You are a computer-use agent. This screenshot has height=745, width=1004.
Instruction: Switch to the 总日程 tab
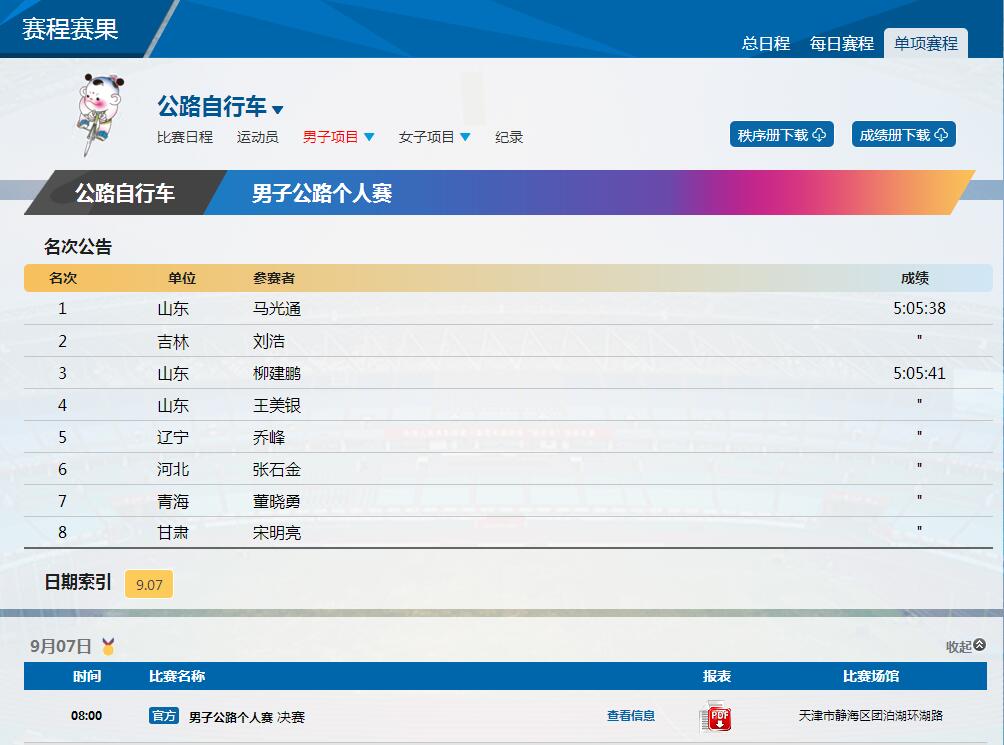click(x=766, y=44)
